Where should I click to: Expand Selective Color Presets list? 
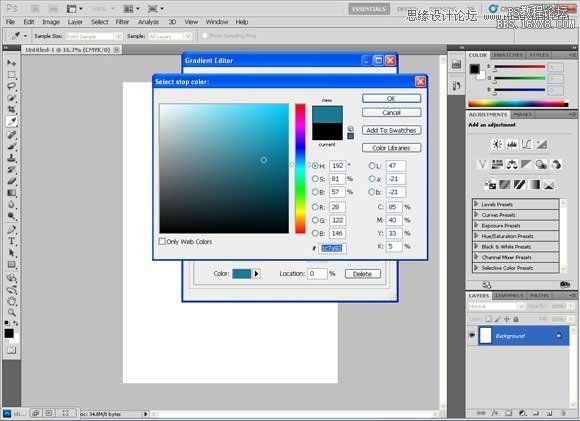477,267
